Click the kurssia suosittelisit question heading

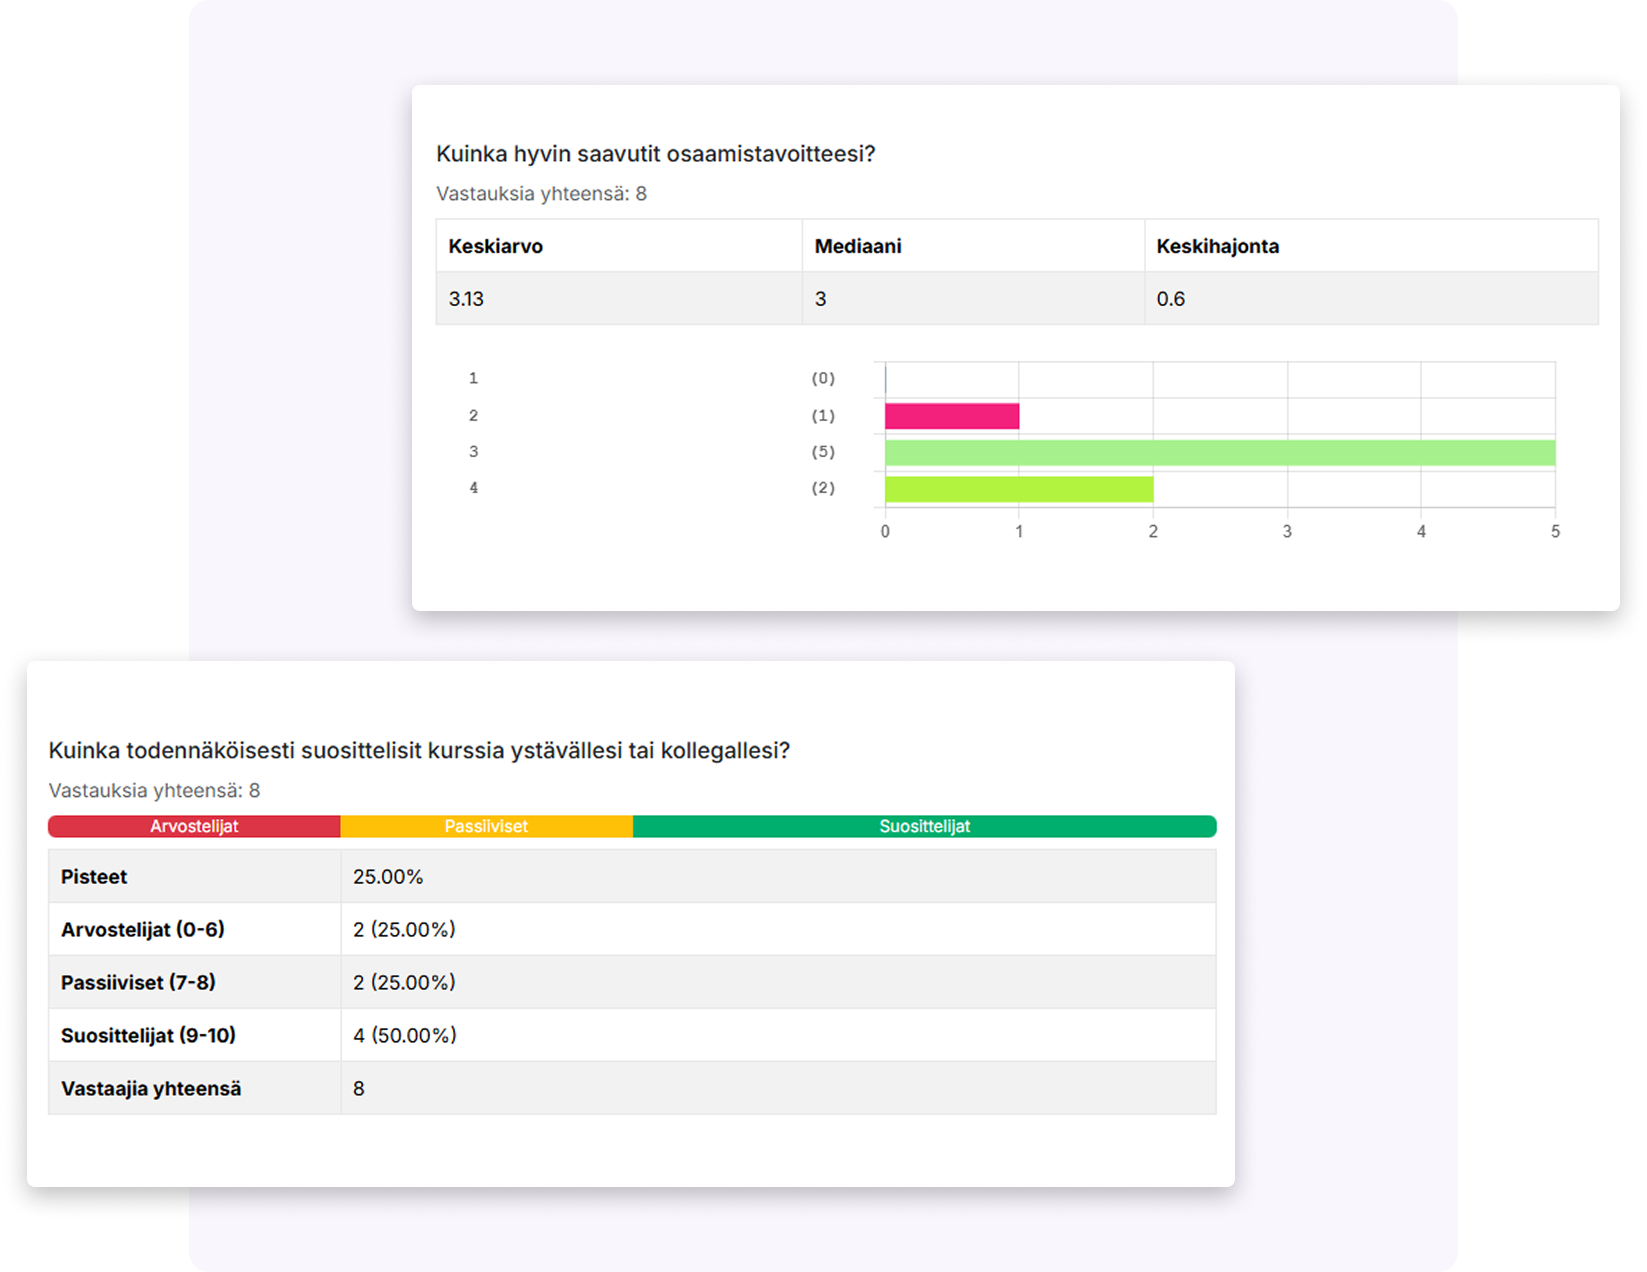419,751
